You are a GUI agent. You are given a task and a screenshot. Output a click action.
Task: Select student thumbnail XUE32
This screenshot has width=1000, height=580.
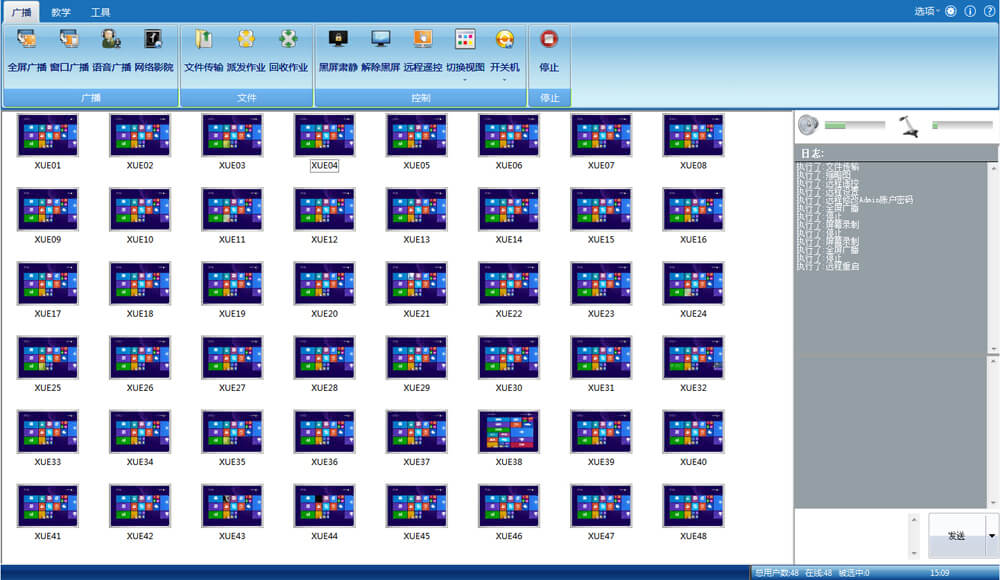(x=693, y=357)
